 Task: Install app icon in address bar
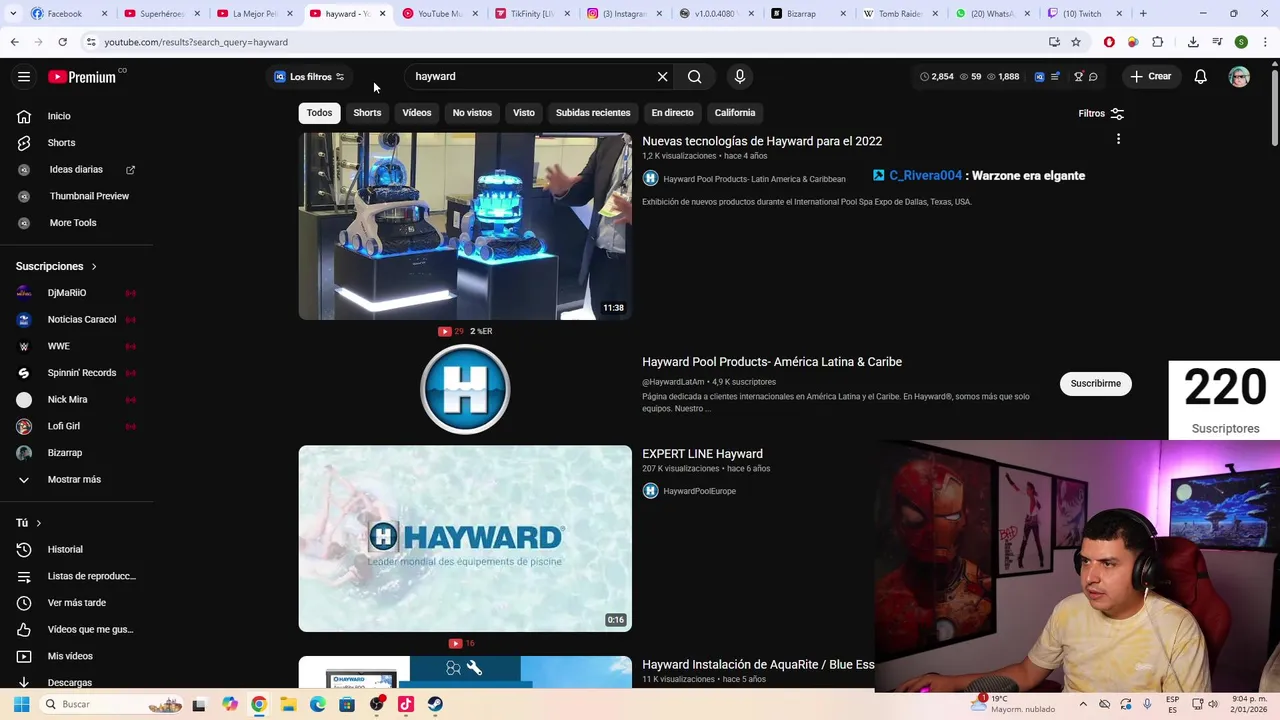[x=1054, y=42]
